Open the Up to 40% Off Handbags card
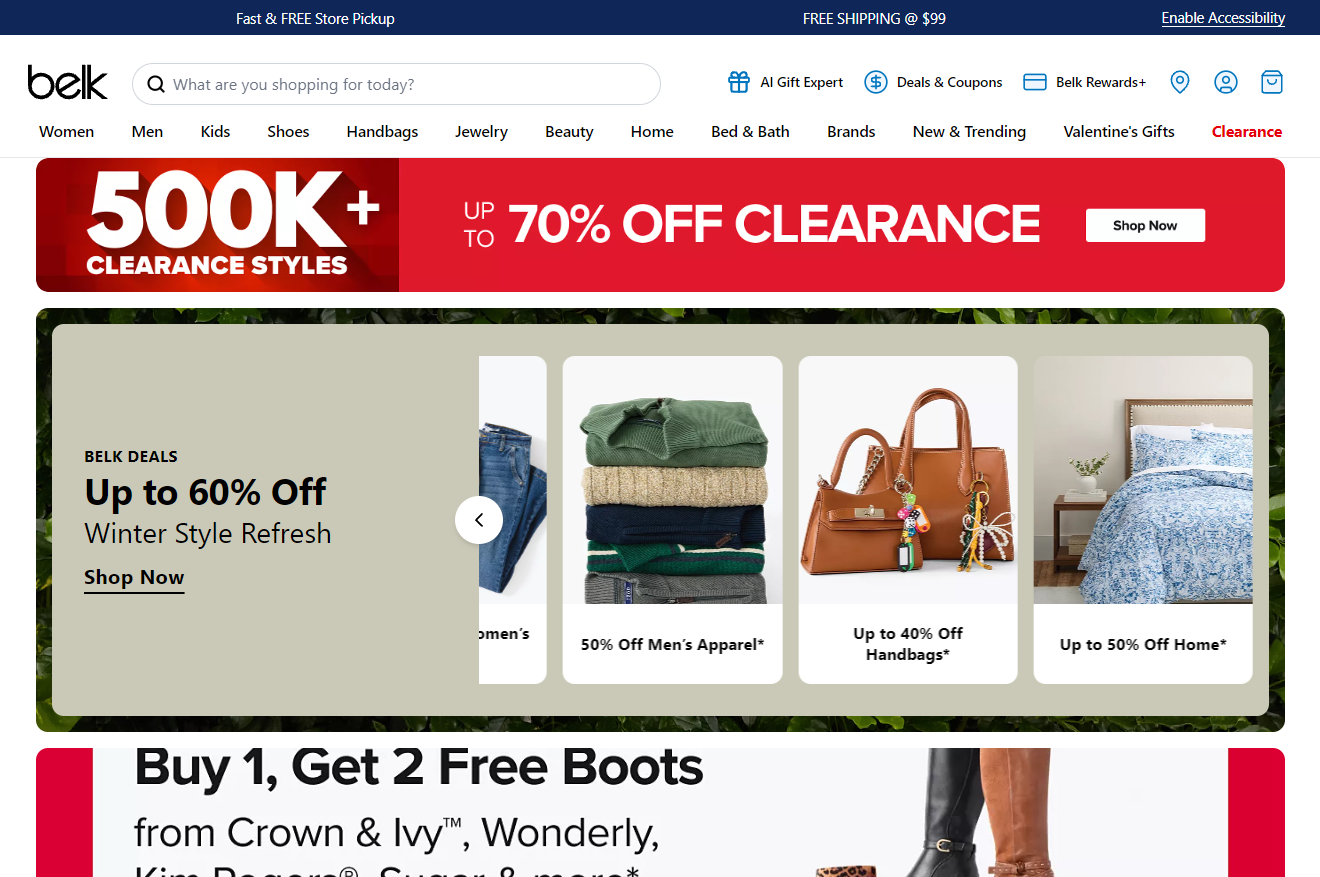The width and height of the screenshot is (1320, 877). click(x=908, y=520)
